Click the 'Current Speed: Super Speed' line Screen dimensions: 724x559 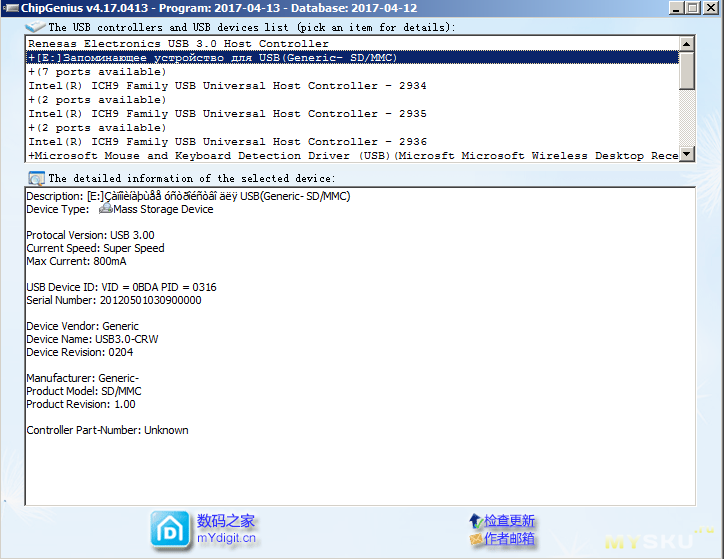coord(95,248)
